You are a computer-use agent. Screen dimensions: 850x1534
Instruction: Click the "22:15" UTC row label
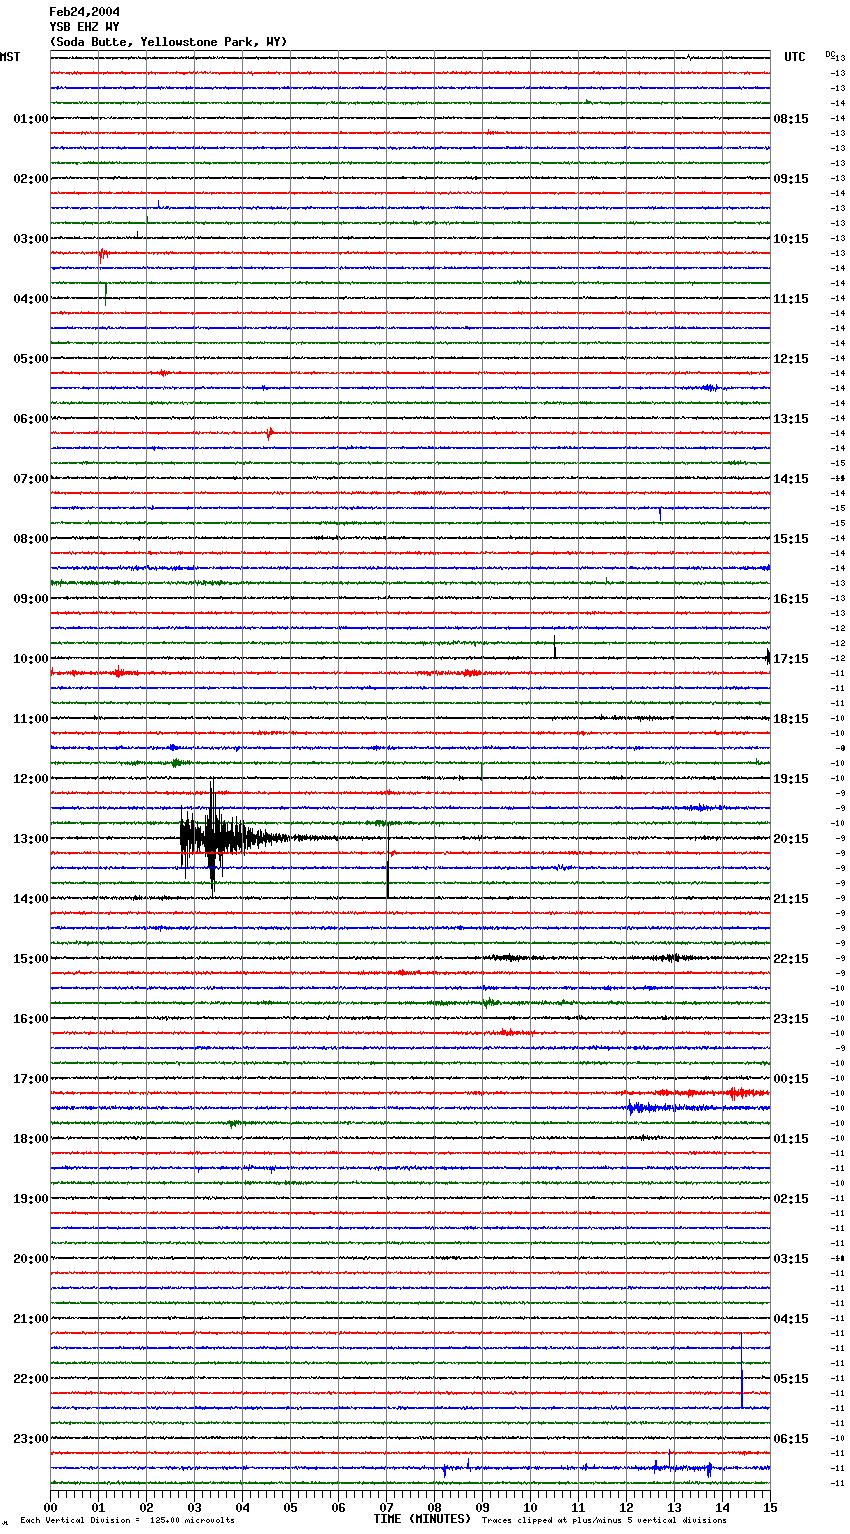pyautogui.click(x=791, y=959)
